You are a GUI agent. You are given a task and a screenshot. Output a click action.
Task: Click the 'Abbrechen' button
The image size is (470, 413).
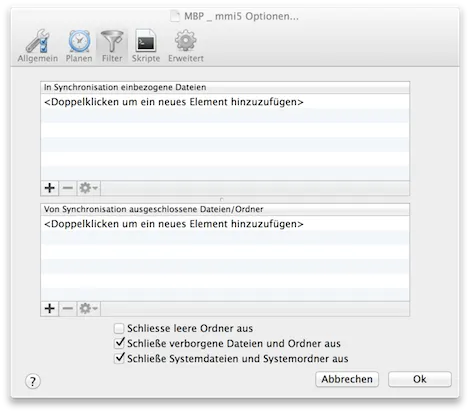[347, 379]
